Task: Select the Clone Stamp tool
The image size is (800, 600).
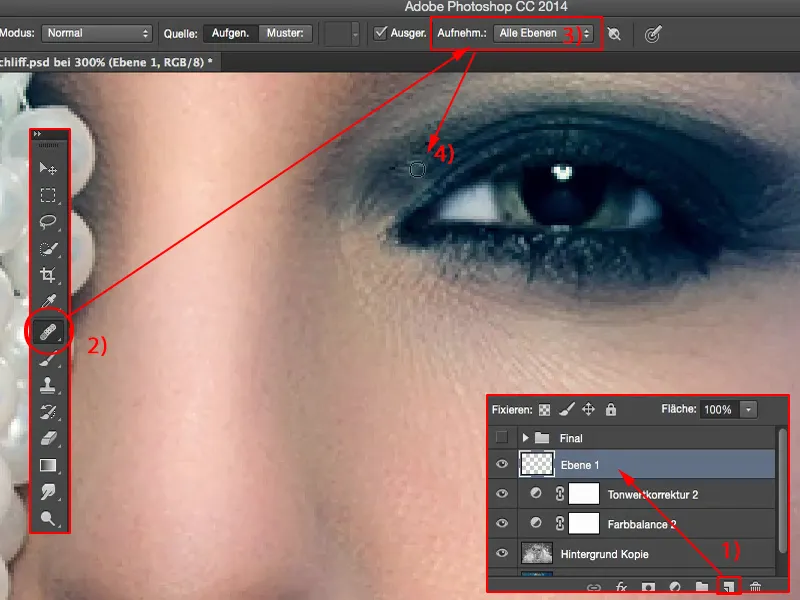Action: click(x=48, y=385)
